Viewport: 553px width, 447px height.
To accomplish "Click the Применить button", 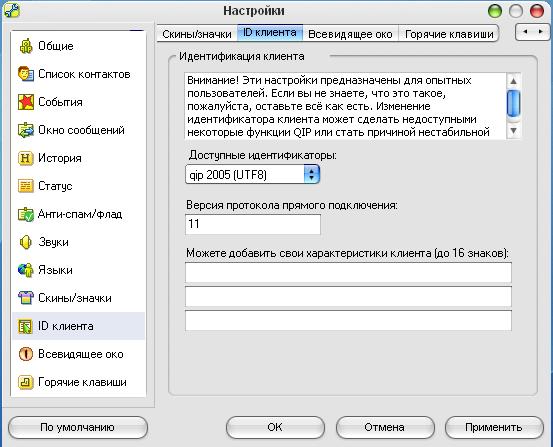I will [x=494, y=427].
